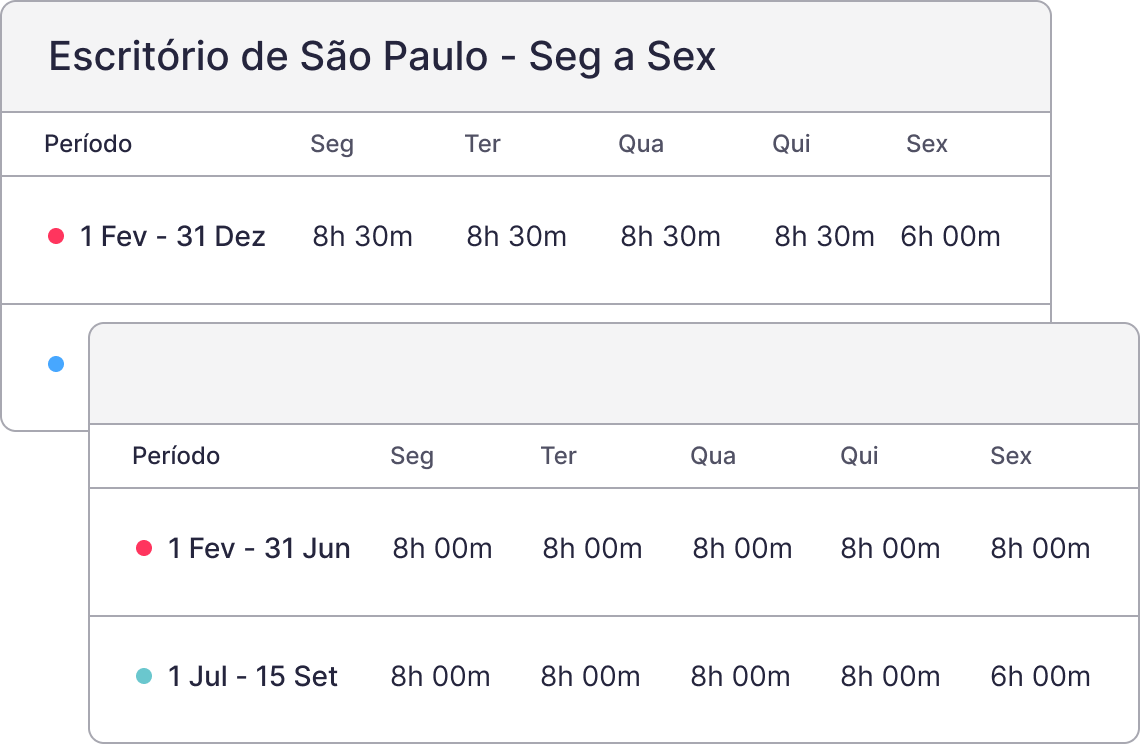Click the Período header in the back table
Screen dimensions: 1140x744
pos(88,144)
